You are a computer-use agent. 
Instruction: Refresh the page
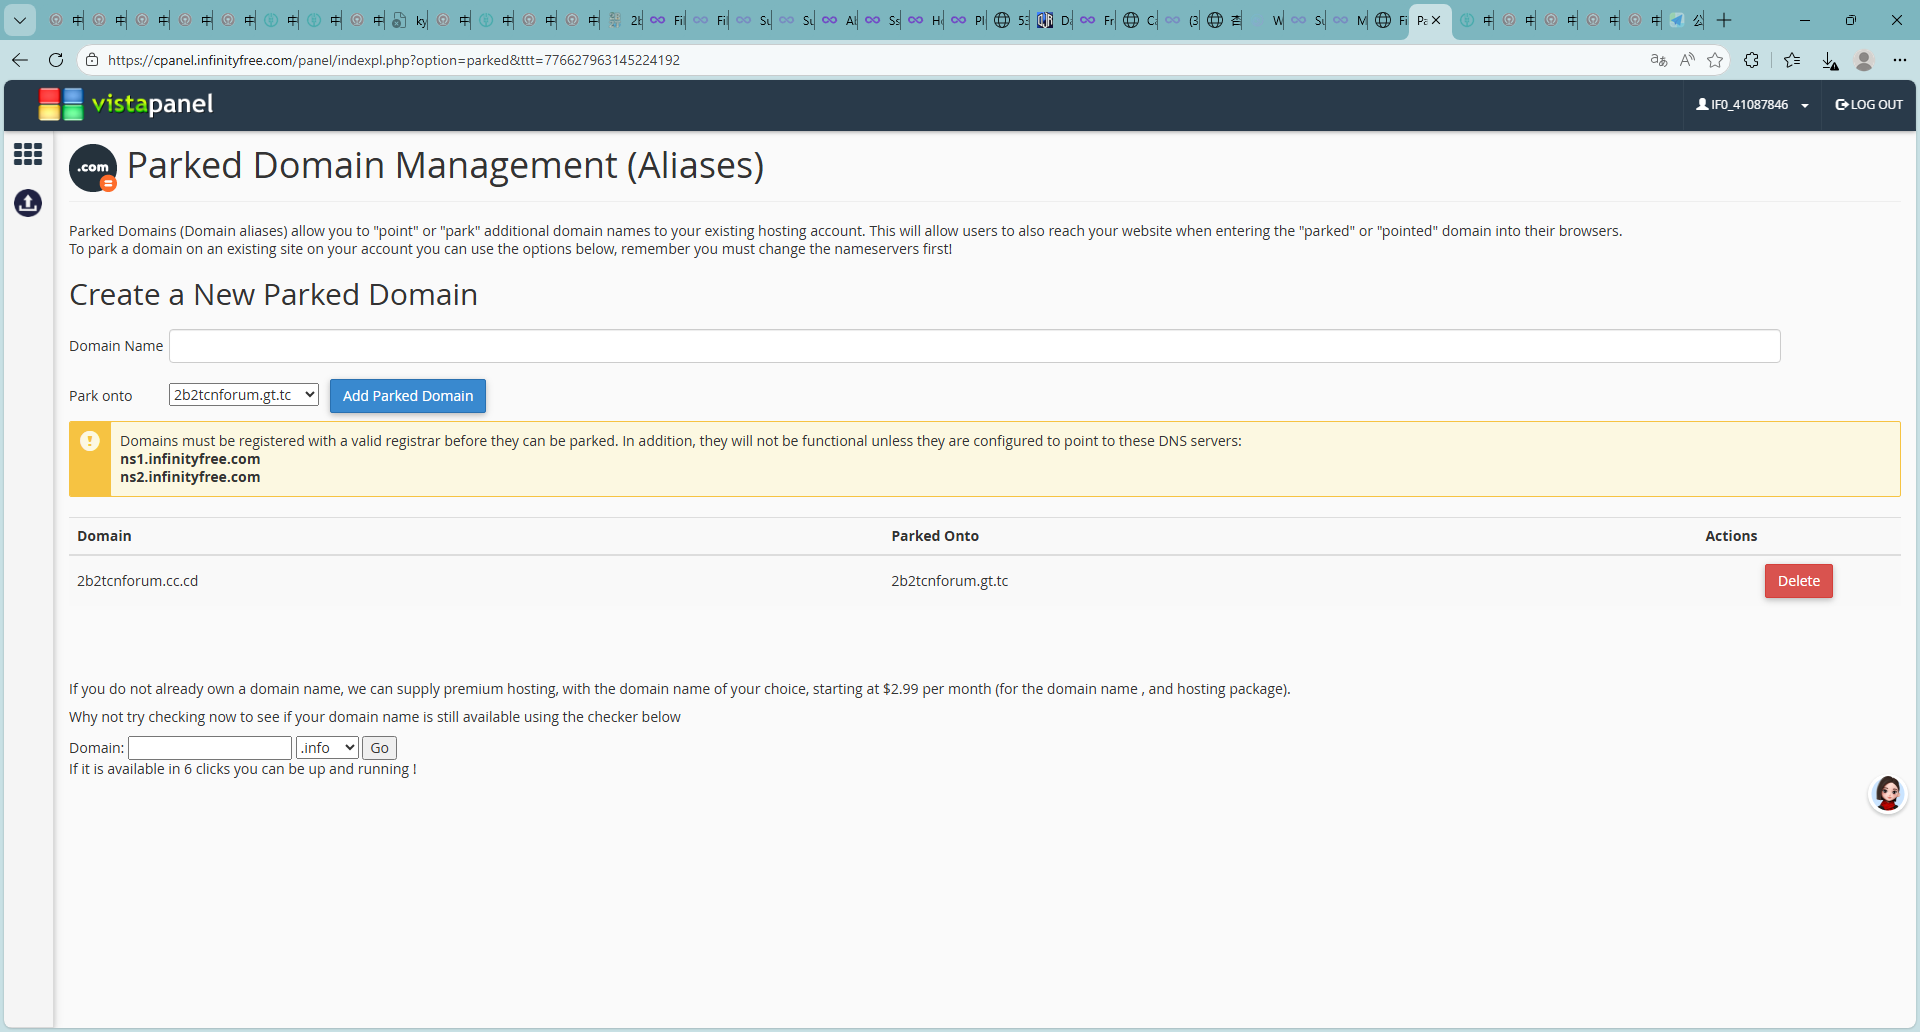point(56,60)
